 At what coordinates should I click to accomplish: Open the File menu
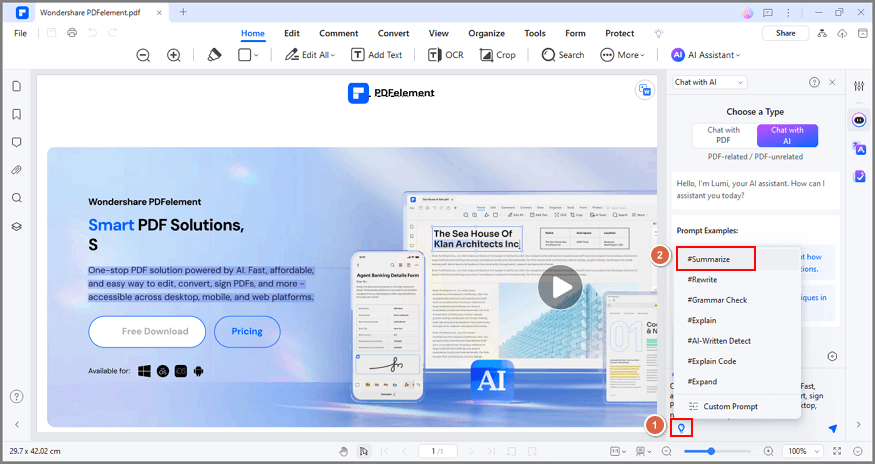(21, 33)
